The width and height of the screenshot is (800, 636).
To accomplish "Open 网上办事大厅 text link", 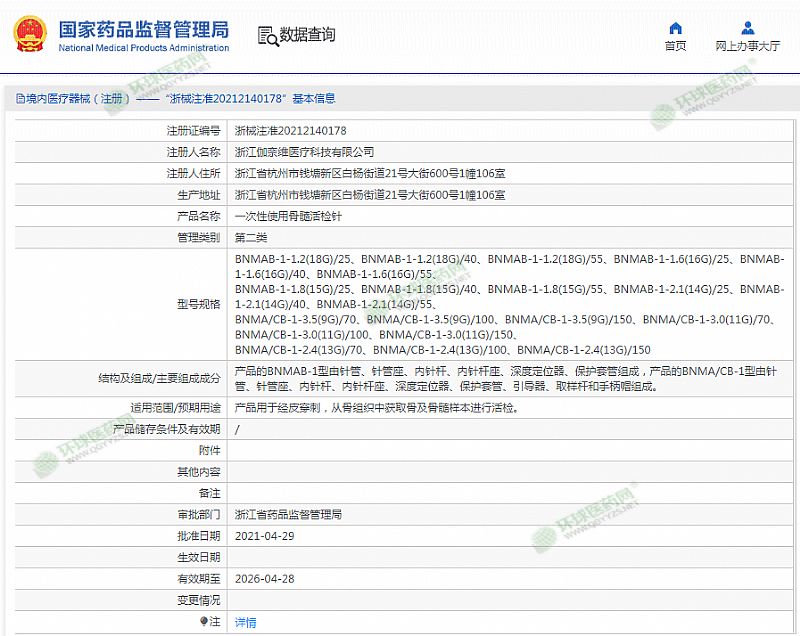I will click(747, 46).
